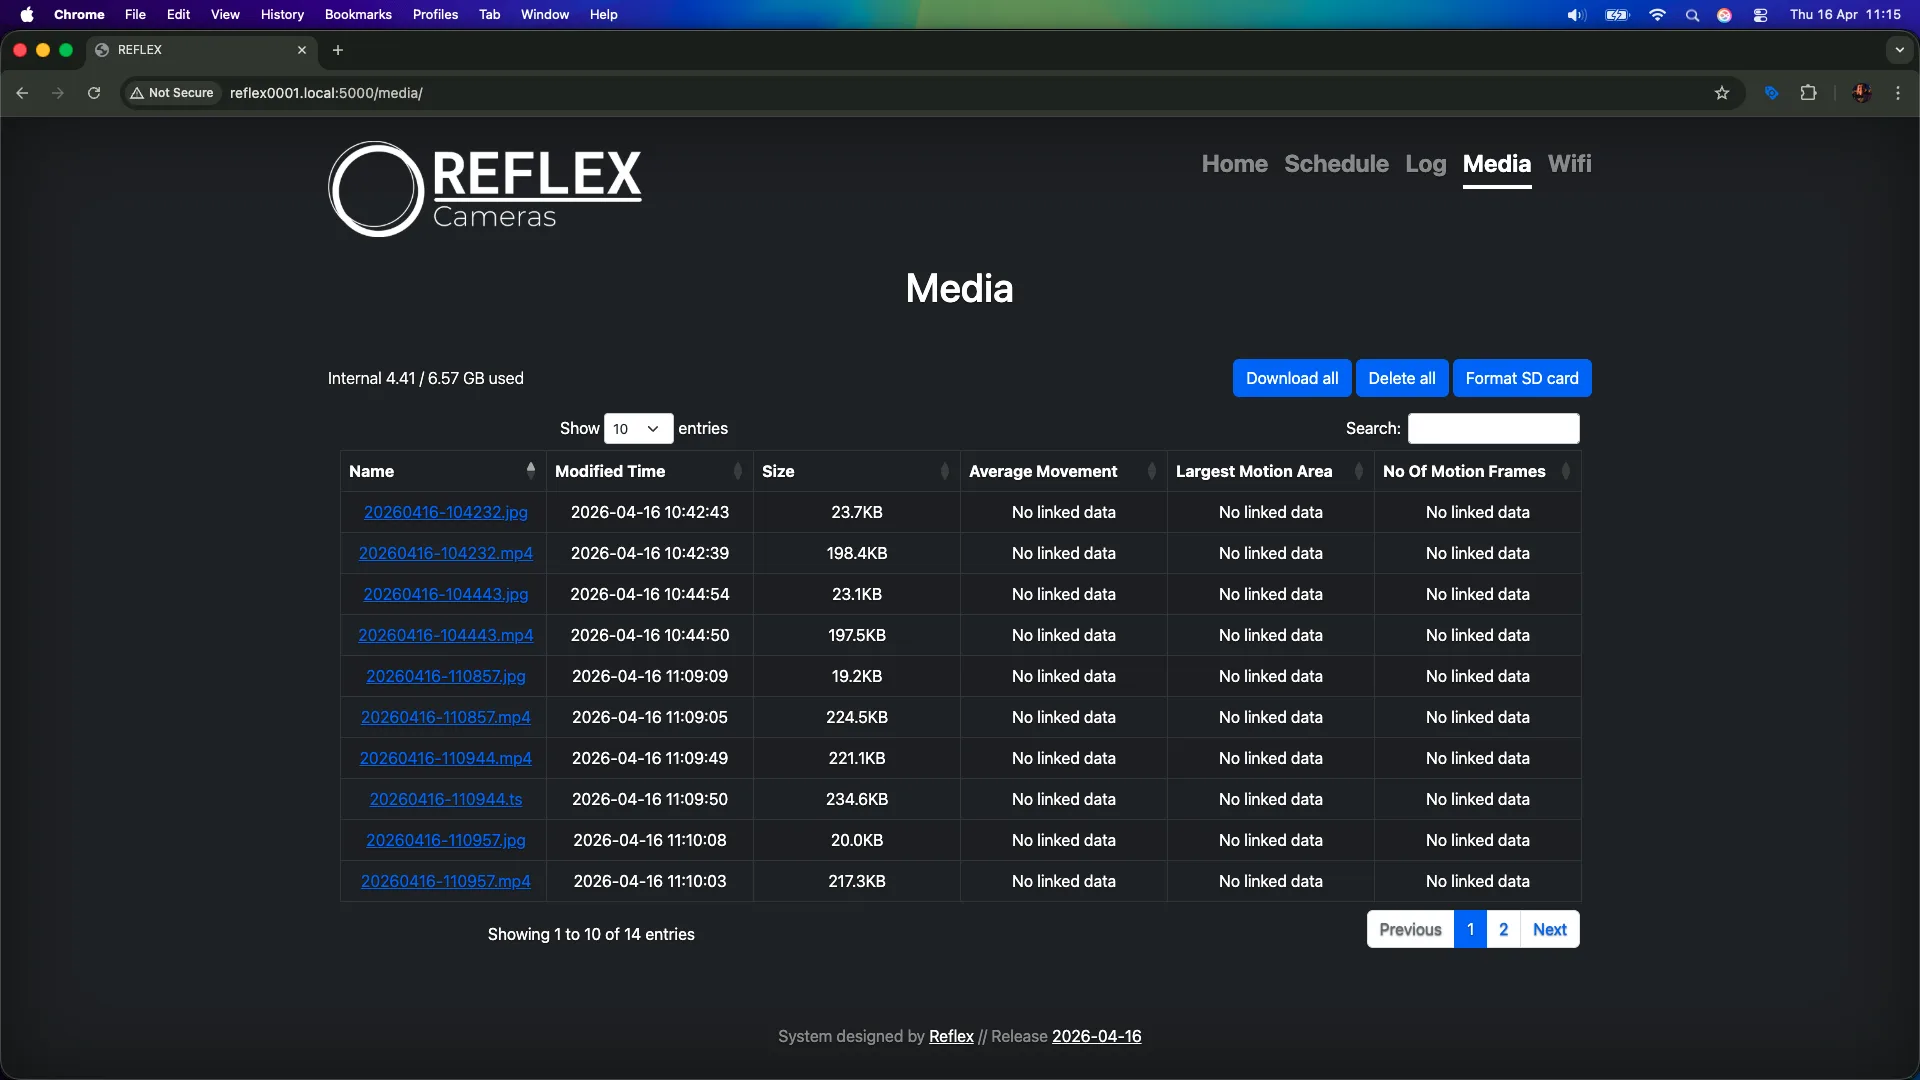Open file 20260416-104232.jpg
The height and width of the screenshot is (1080, 1920).
point(446,512)
